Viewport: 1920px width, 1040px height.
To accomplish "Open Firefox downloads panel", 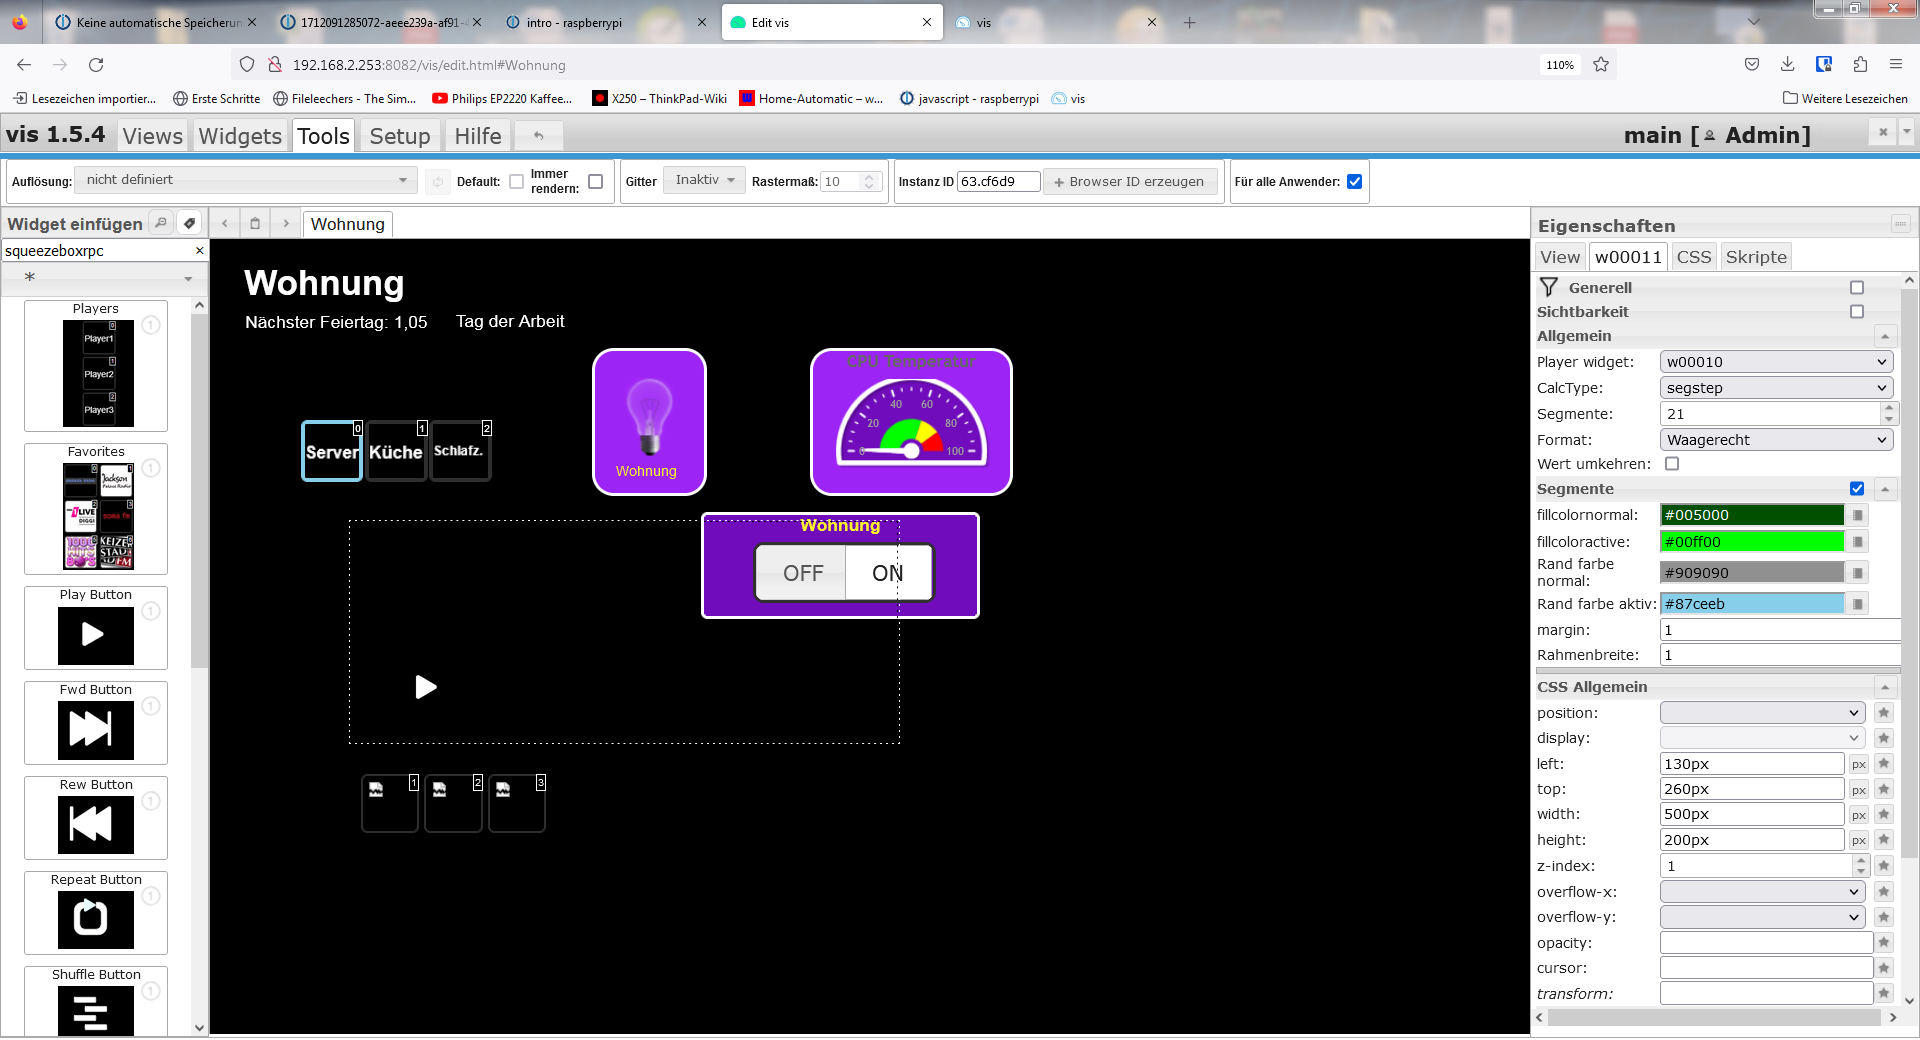I will pyautogui.click(x=1787, y=65).
